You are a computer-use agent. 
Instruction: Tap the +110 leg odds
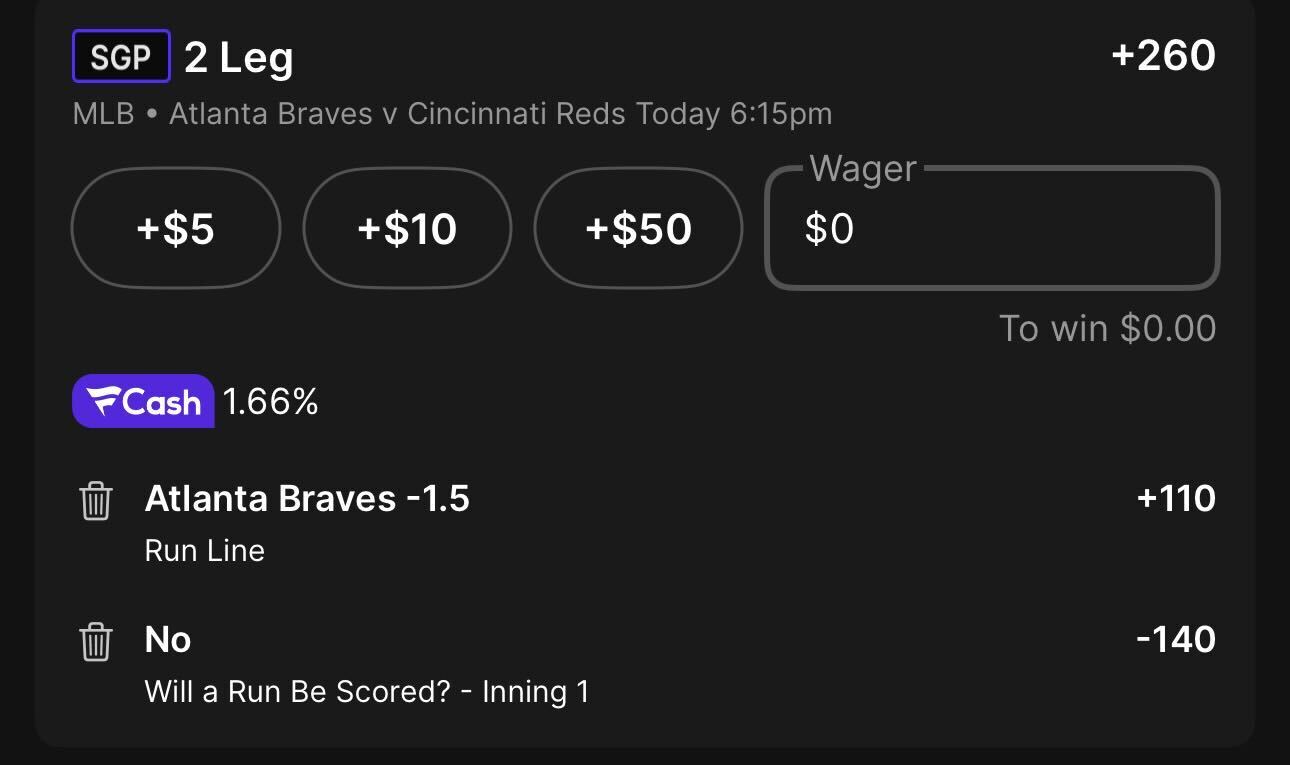click(1176, 498)
